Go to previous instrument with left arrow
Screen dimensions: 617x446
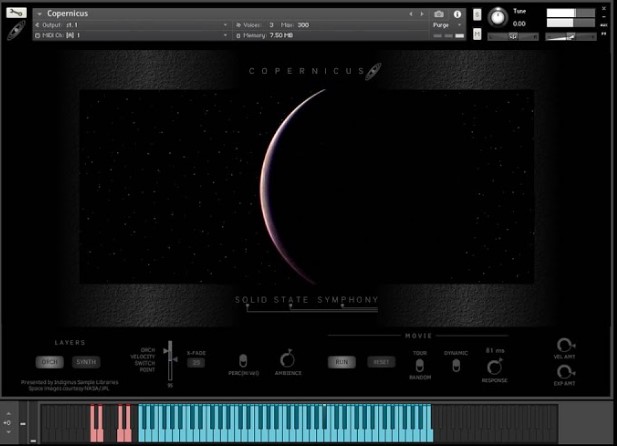[411, 14]
